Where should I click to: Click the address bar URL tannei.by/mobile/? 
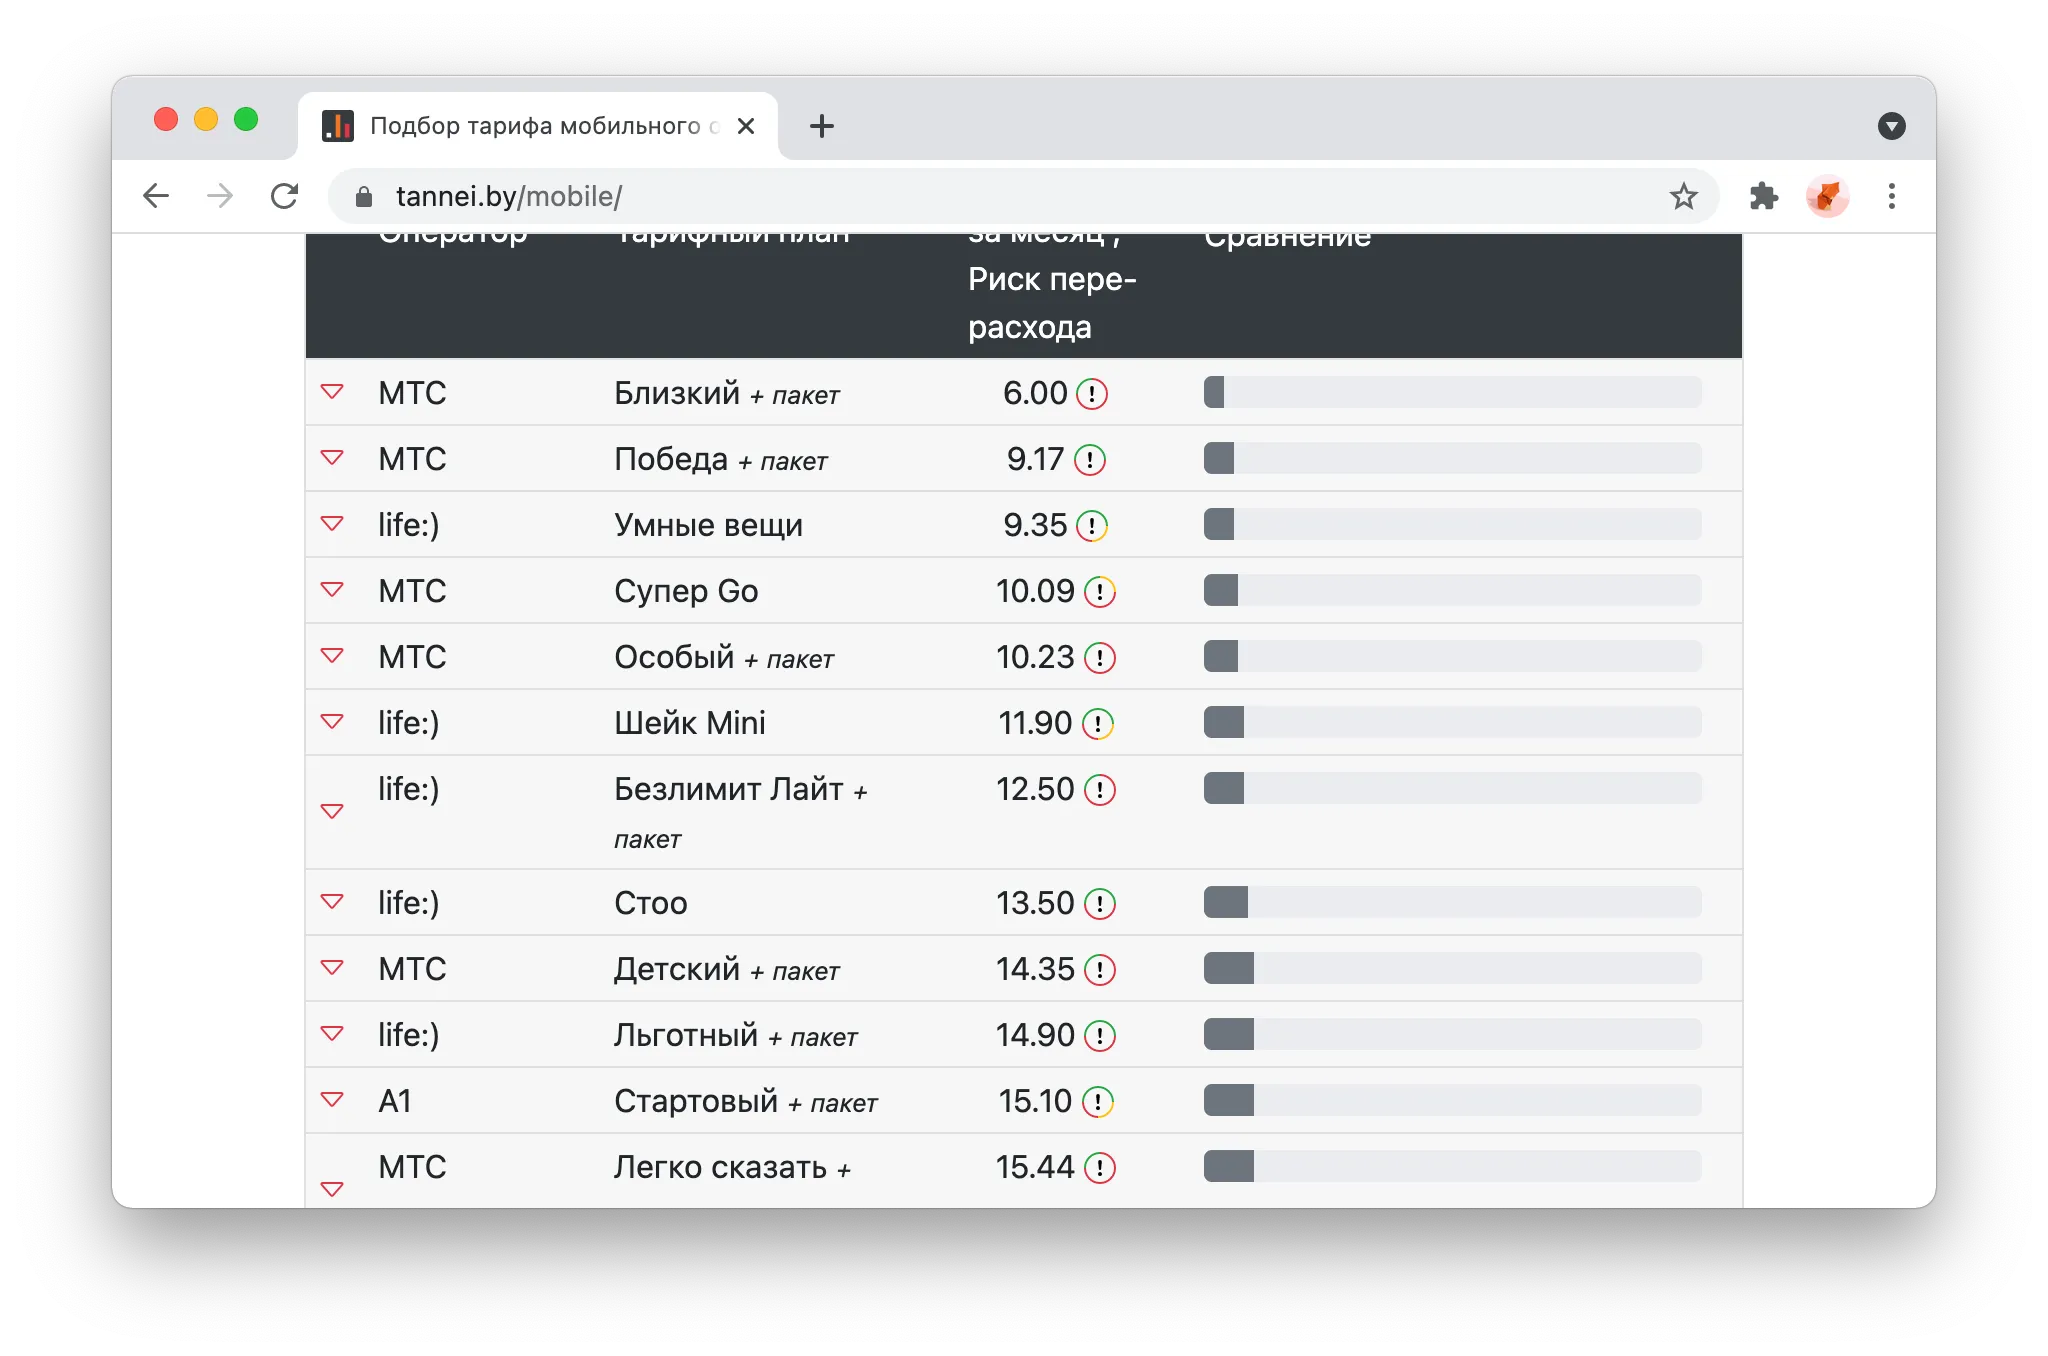click(x=509, y=196)
